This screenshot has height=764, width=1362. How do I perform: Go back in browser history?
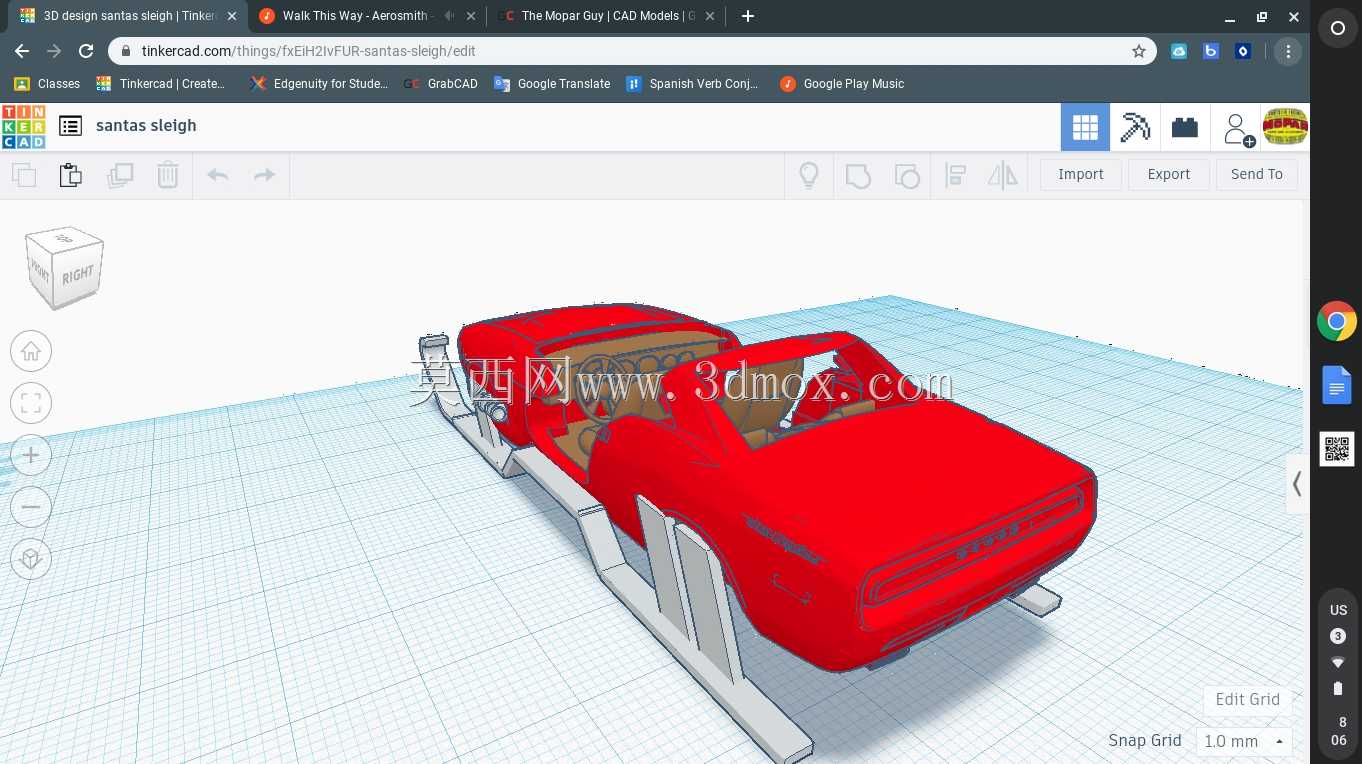(22, 51)
